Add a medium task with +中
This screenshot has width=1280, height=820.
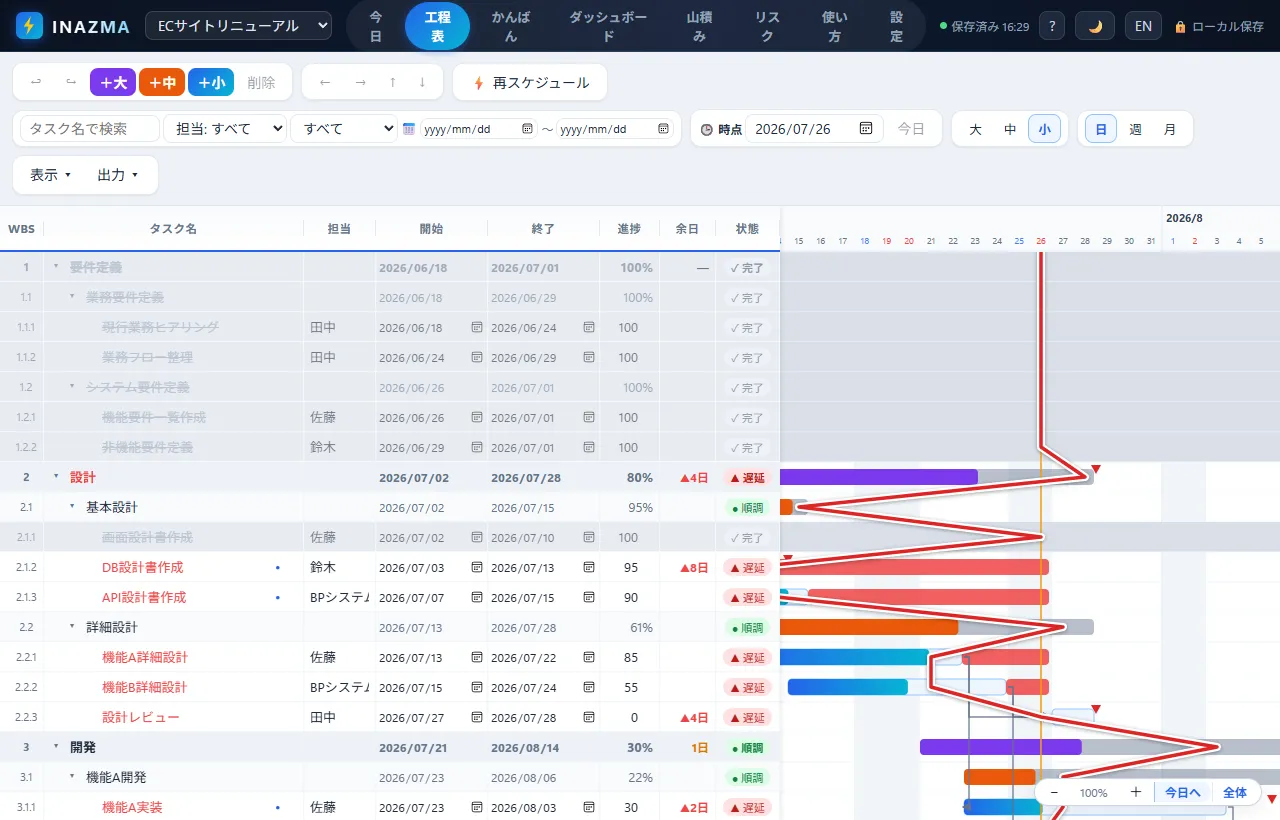point(162,83)
